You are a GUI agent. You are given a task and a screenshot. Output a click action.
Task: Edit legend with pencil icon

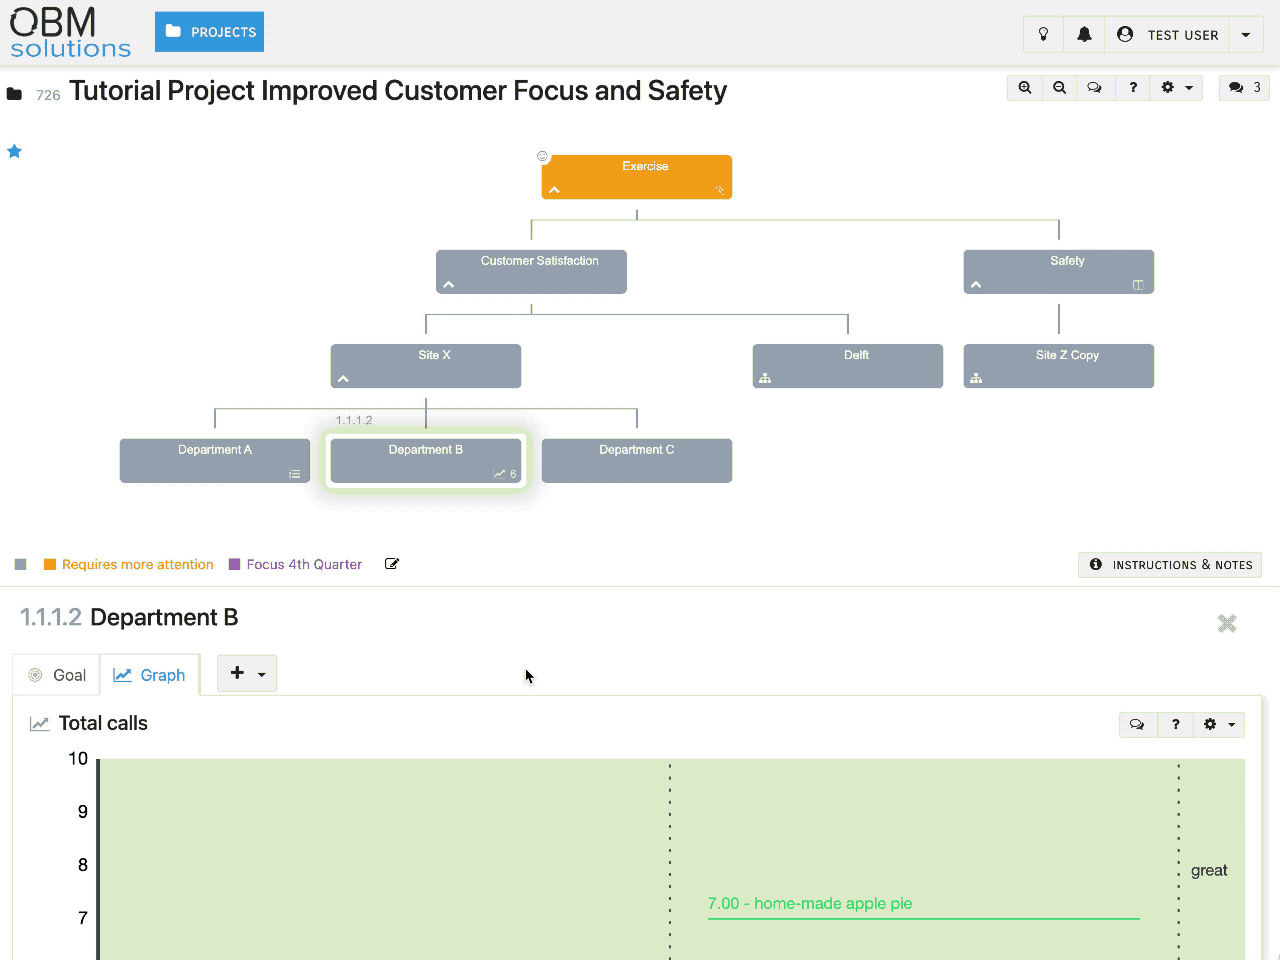[x=392, y=564]
